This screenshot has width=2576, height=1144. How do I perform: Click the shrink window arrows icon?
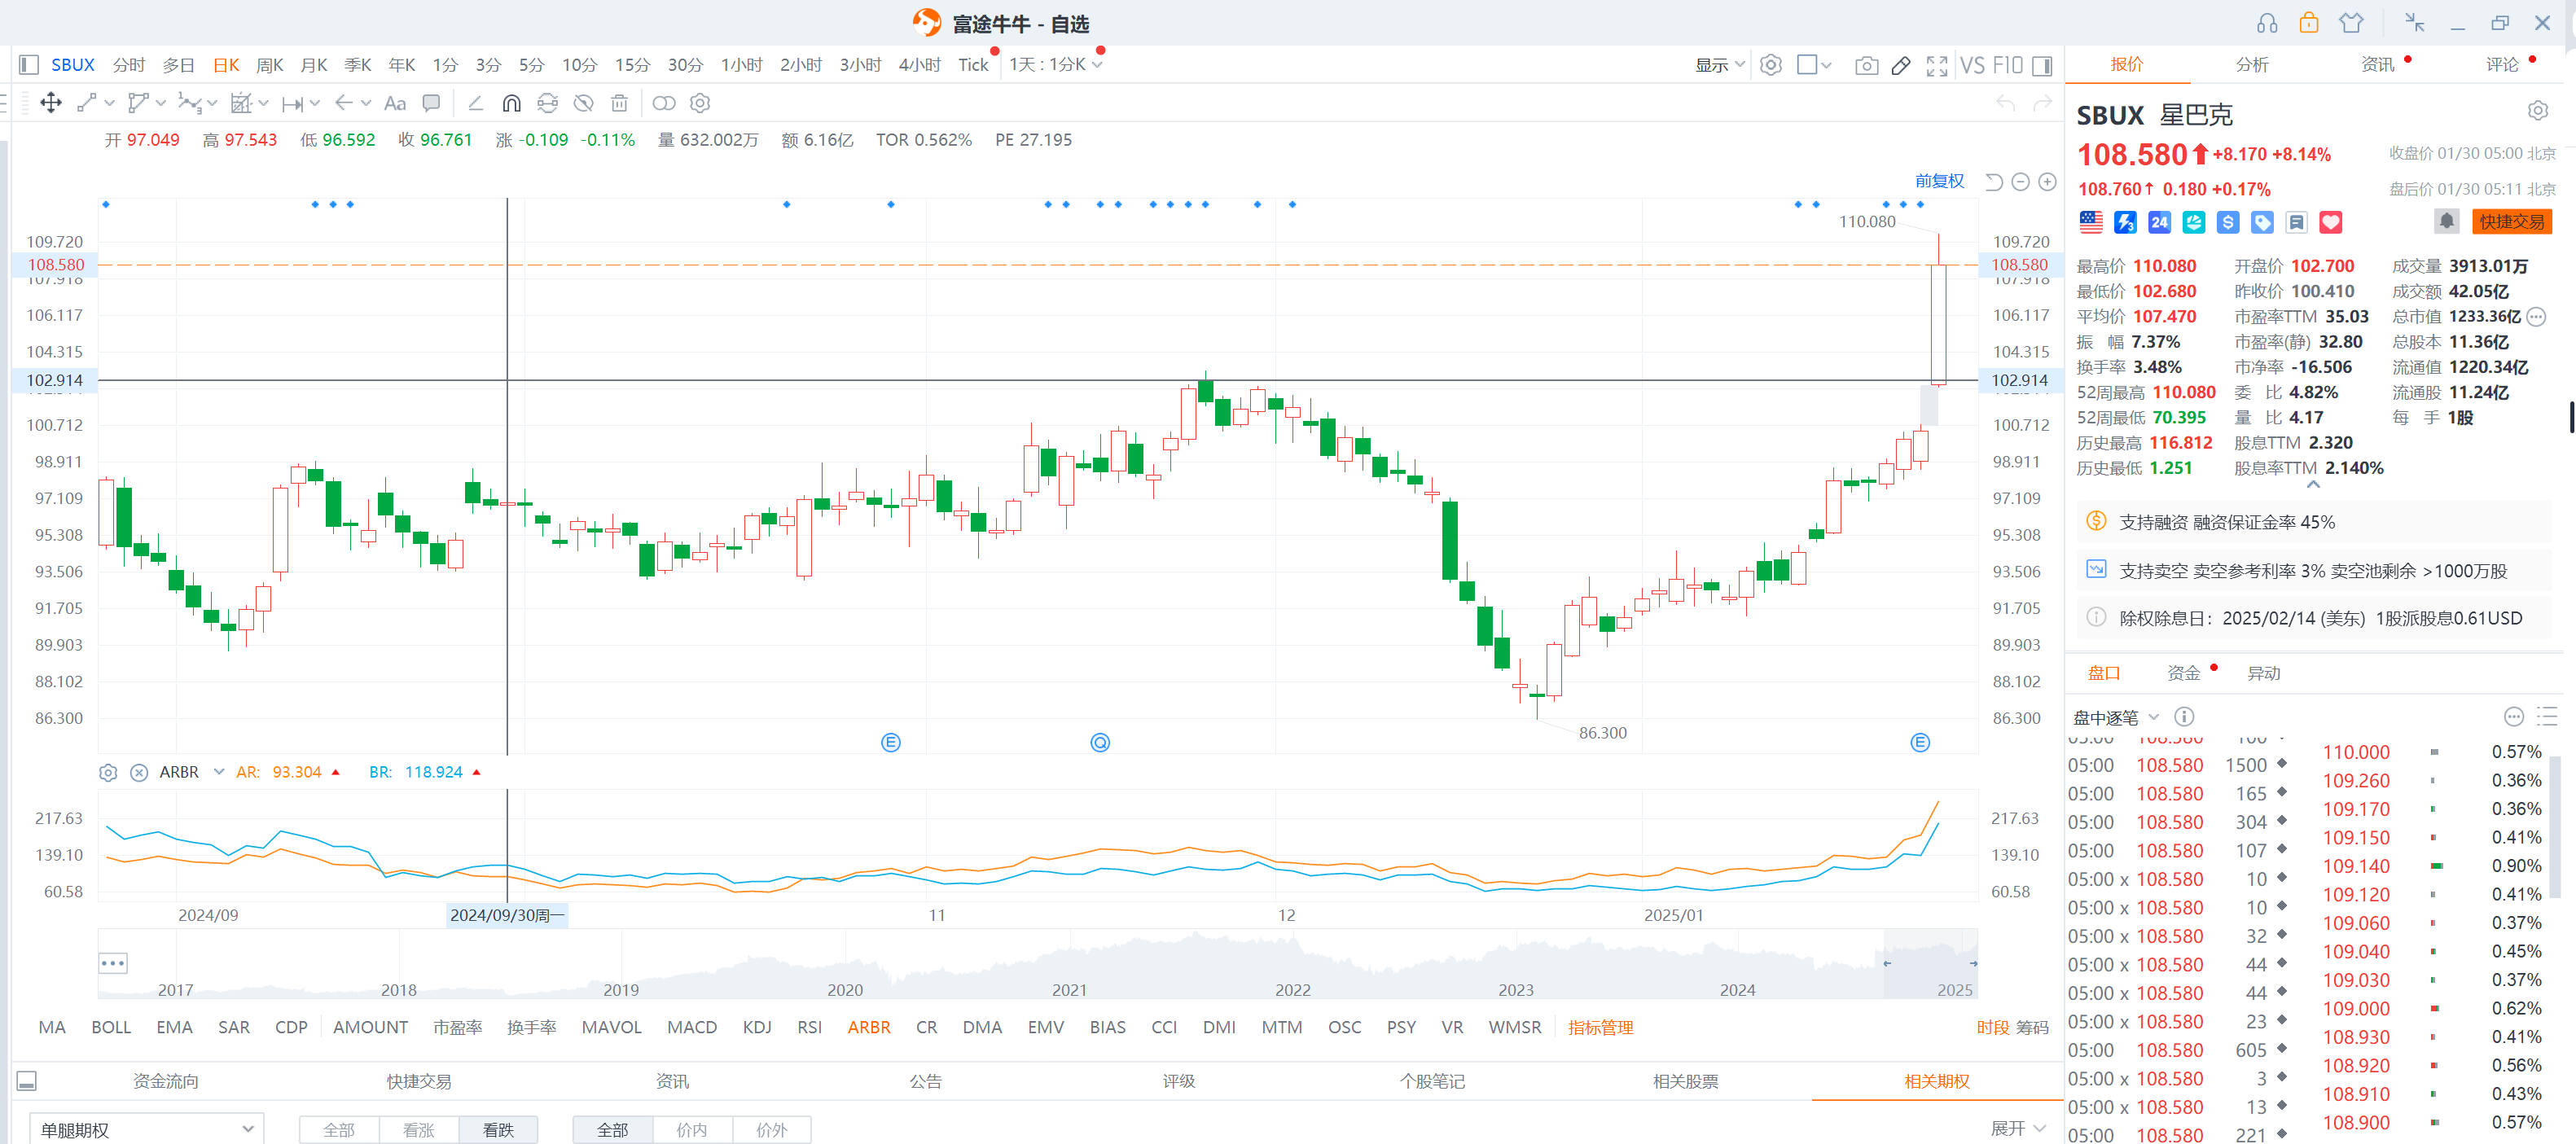click(2415, 23)
